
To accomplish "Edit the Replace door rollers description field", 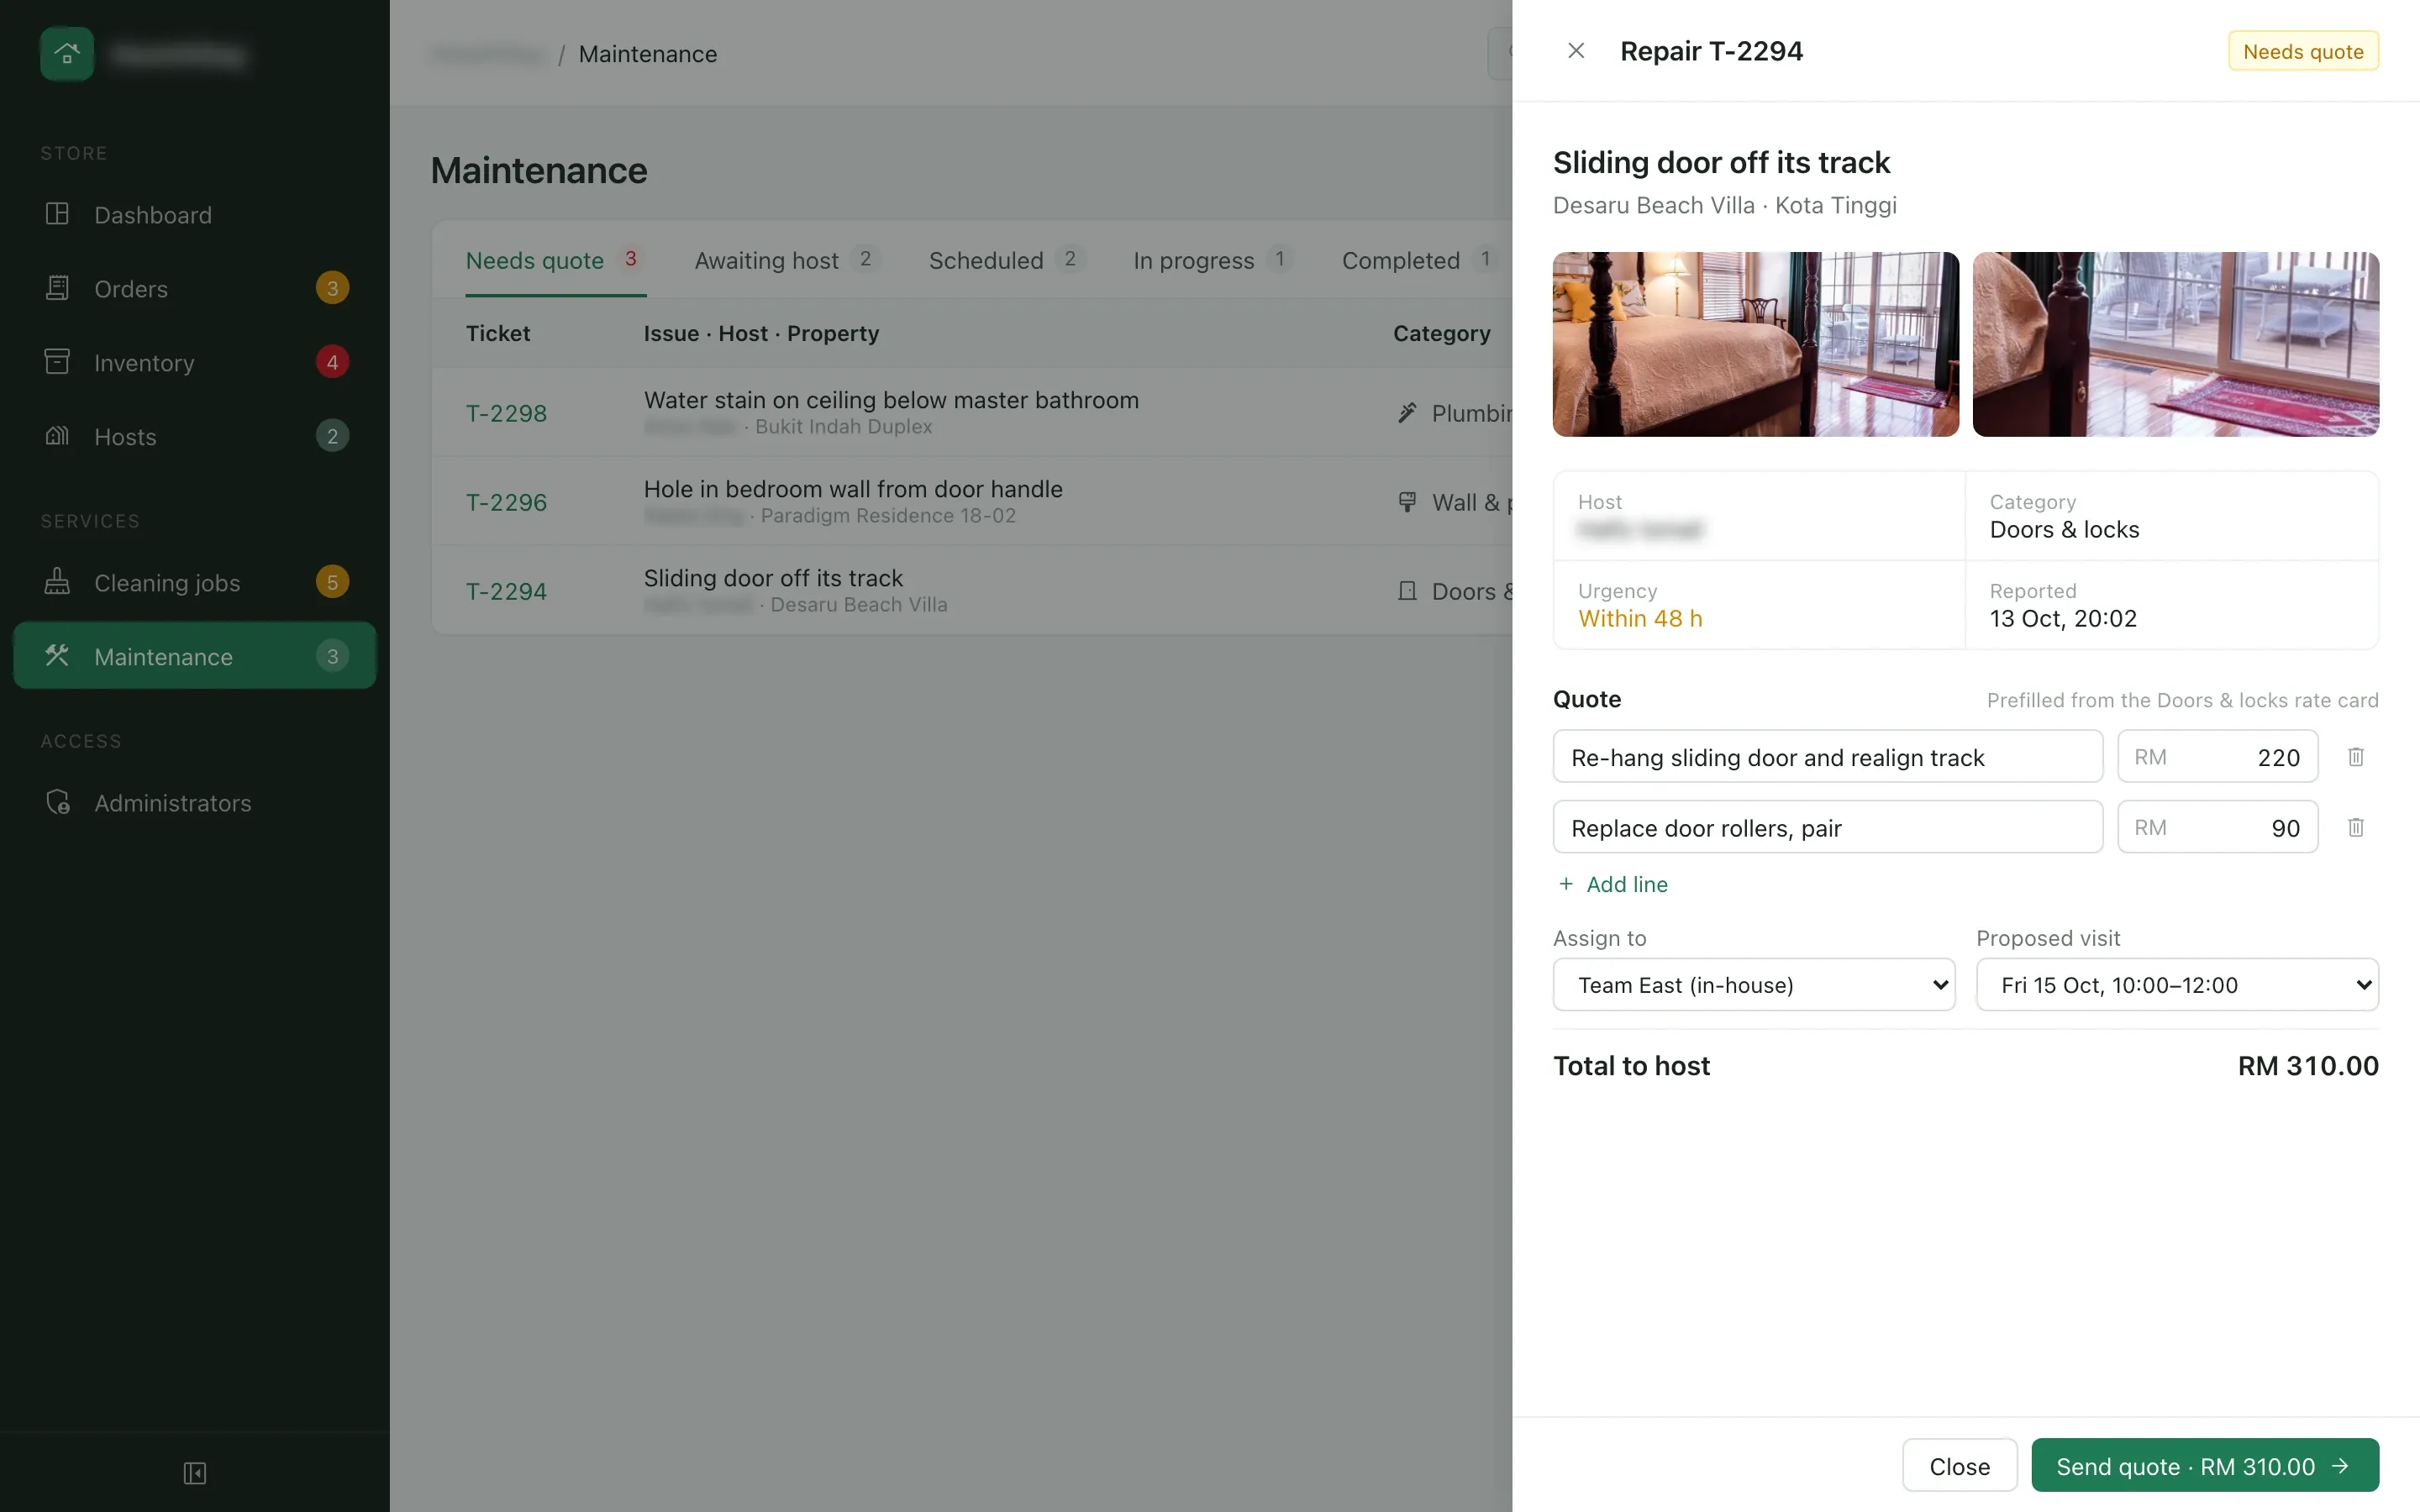I will point(1827,827).
